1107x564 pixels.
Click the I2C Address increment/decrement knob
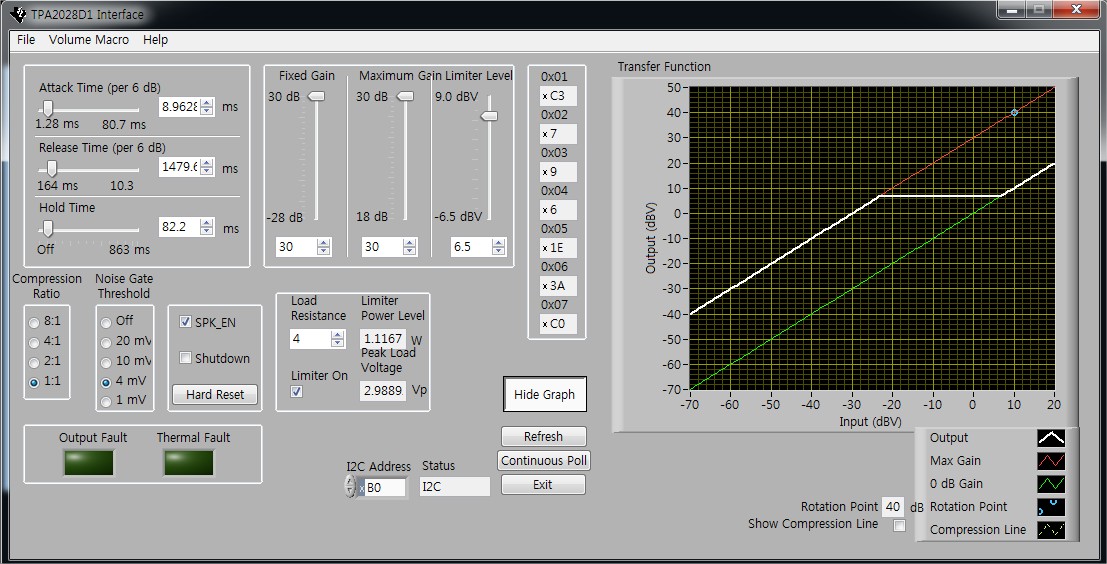coord(350,486)
